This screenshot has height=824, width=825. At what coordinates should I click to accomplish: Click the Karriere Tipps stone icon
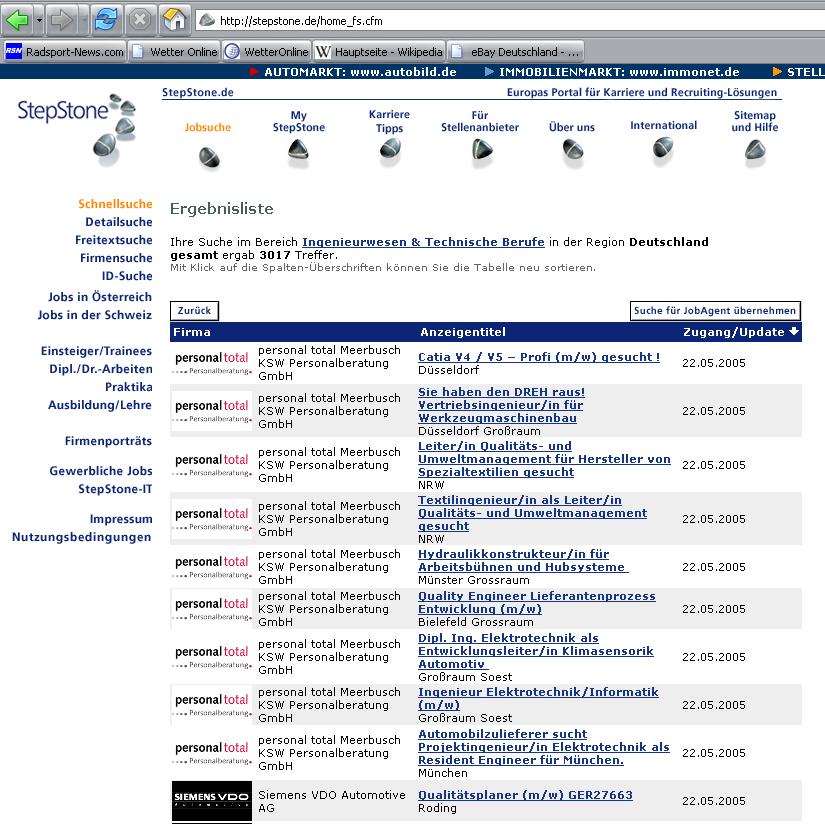390,149
